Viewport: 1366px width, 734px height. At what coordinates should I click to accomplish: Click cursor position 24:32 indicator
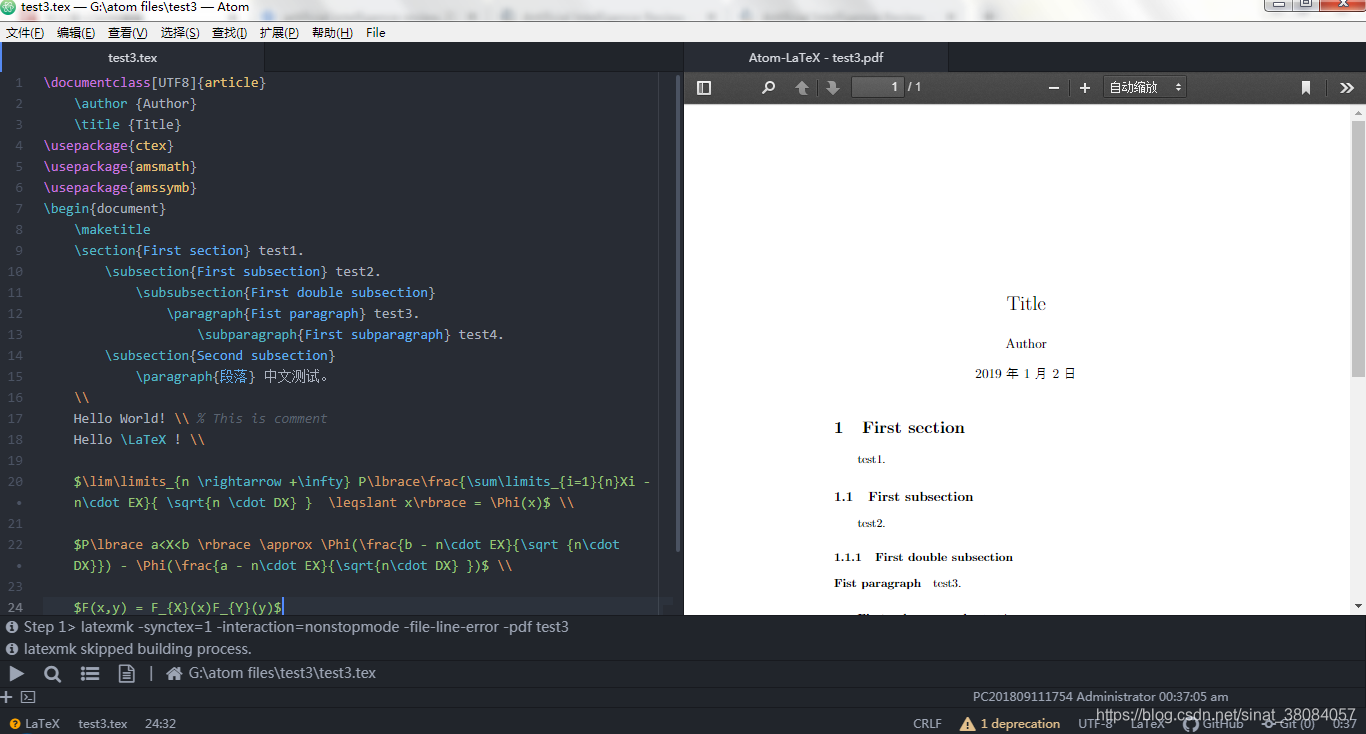160,724
